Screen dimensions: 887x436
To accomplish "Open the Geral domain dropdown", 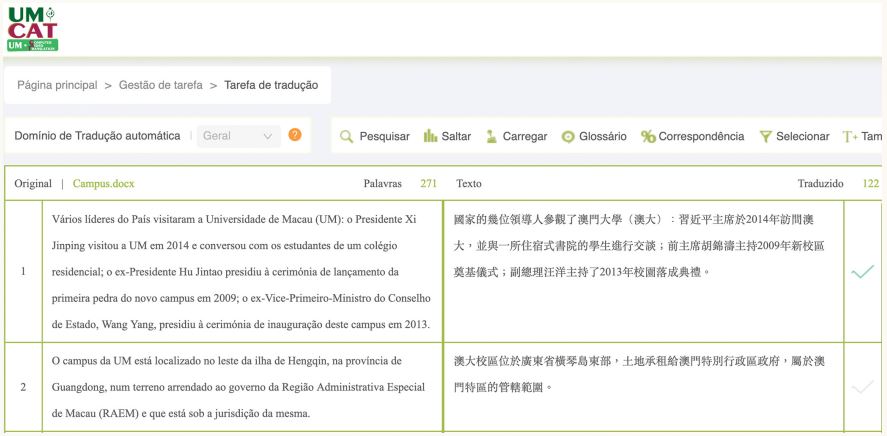I will 238,136.
